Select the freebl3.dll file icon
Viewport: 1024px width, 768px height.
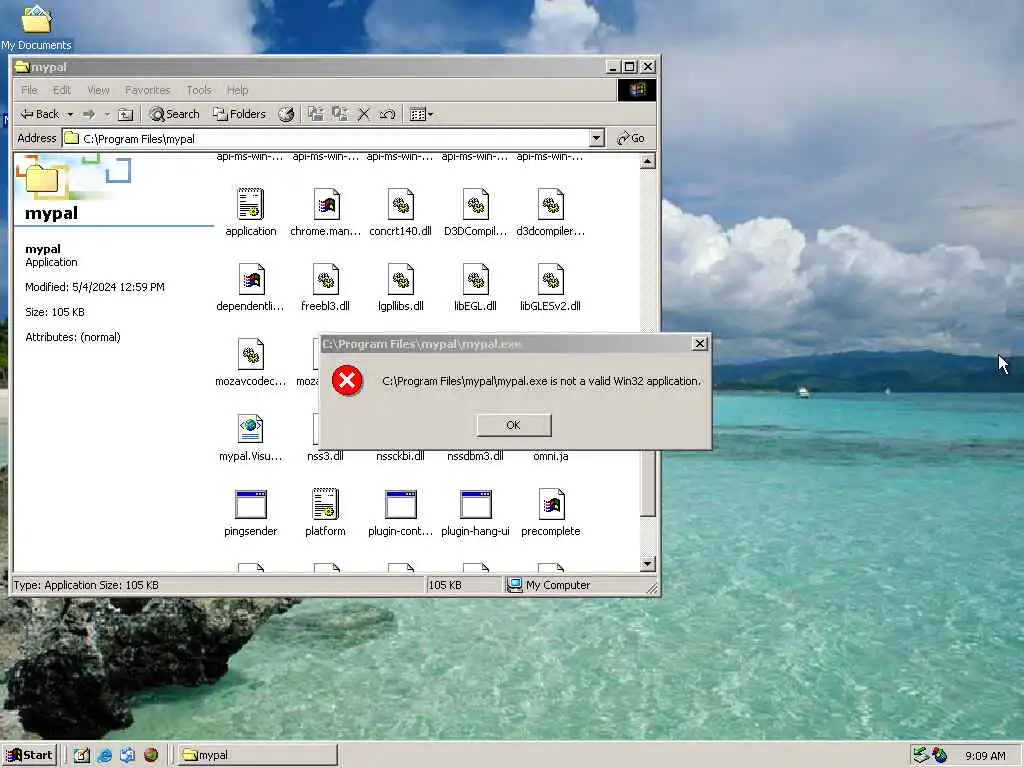click(x=326, y=280)
